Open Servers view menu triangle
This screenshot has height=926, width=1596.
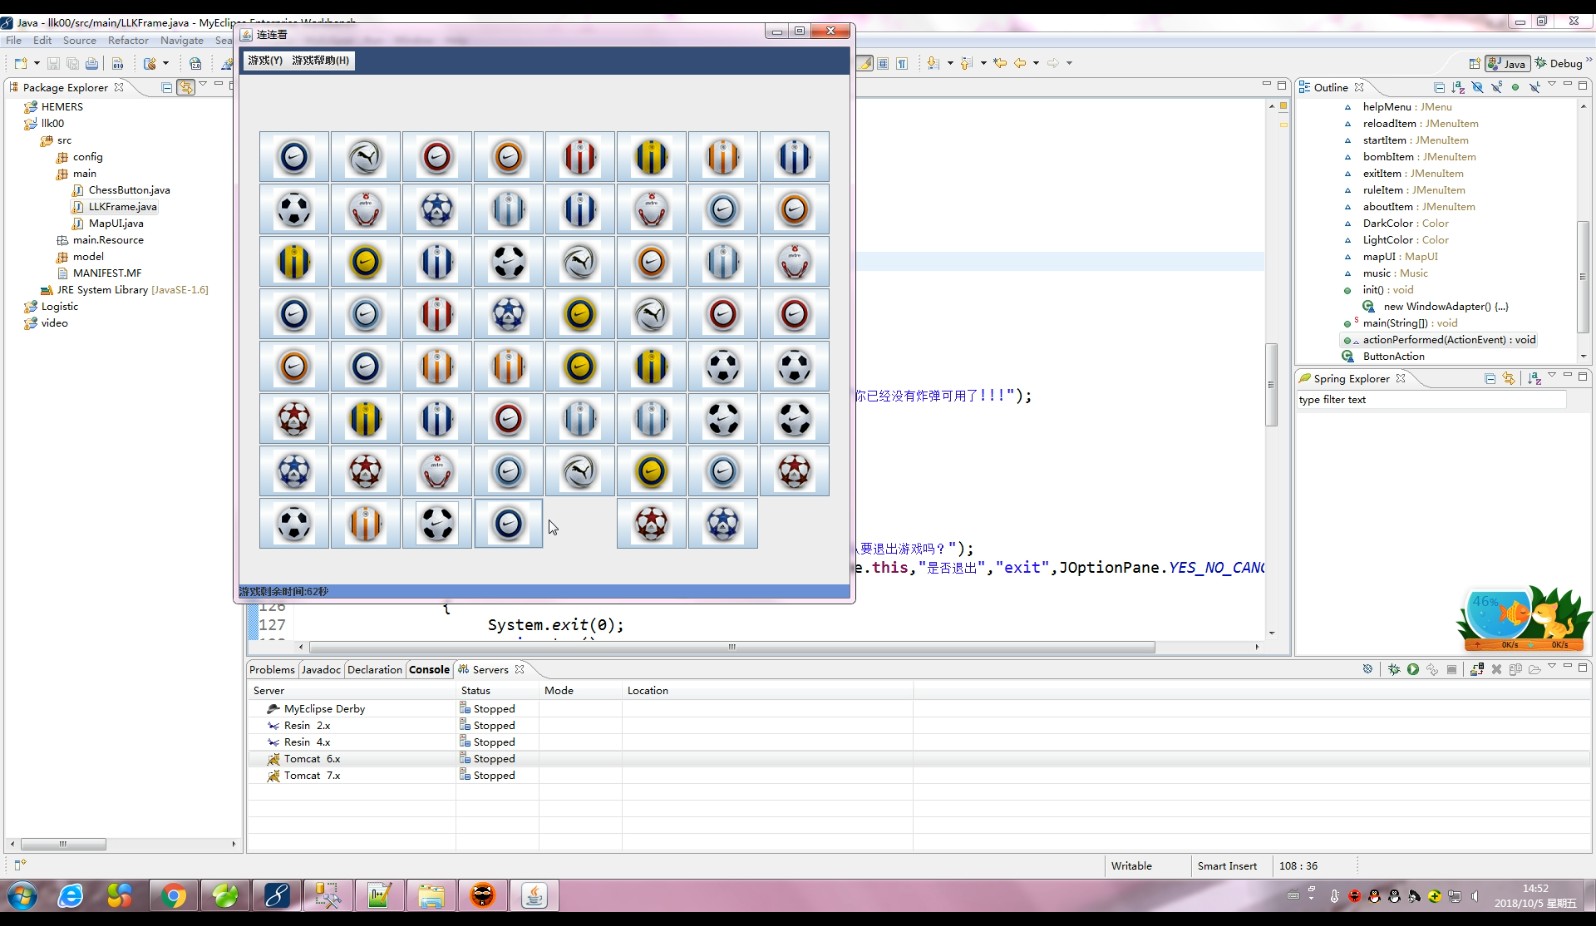tap(1552, 666)
